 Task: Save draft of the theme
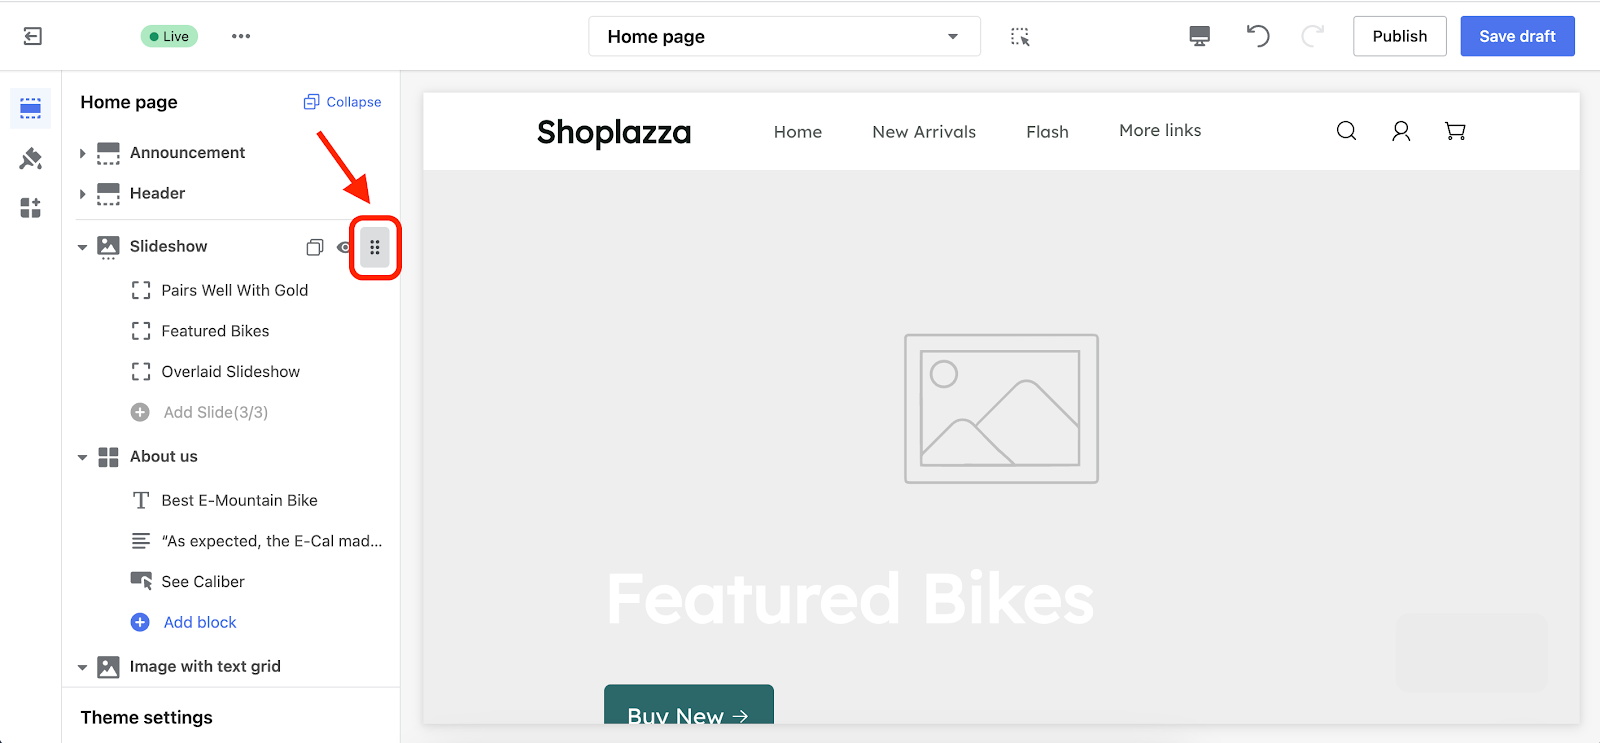(x=1517, y=36)
